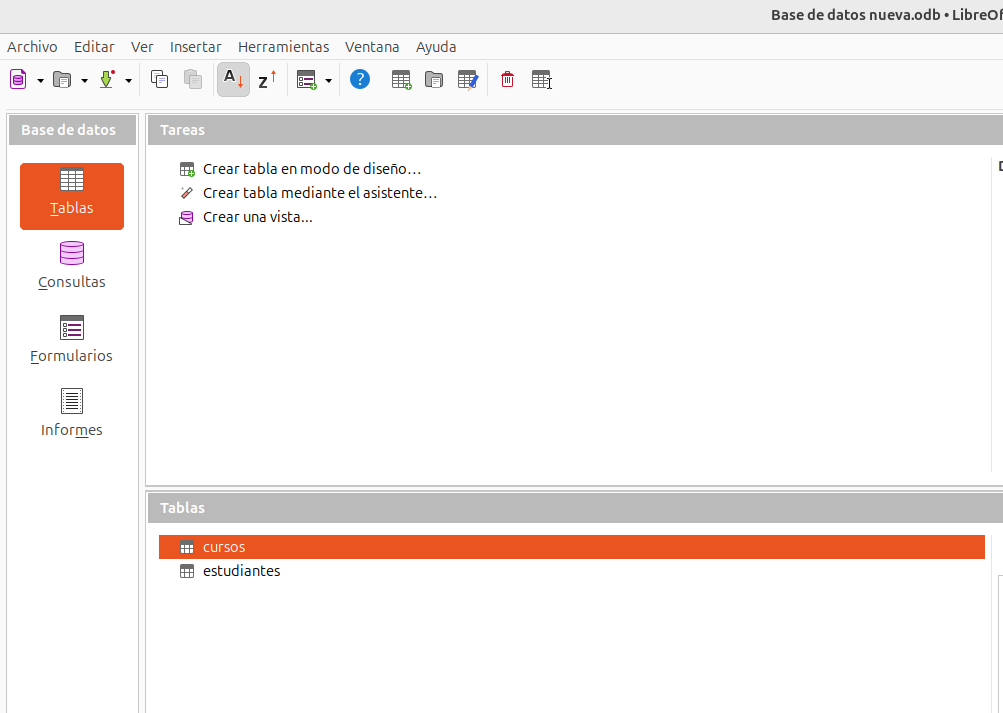1003x713 pixels.
Task: Select Consultas in database sidebar
Action: (x=72, y=265)
